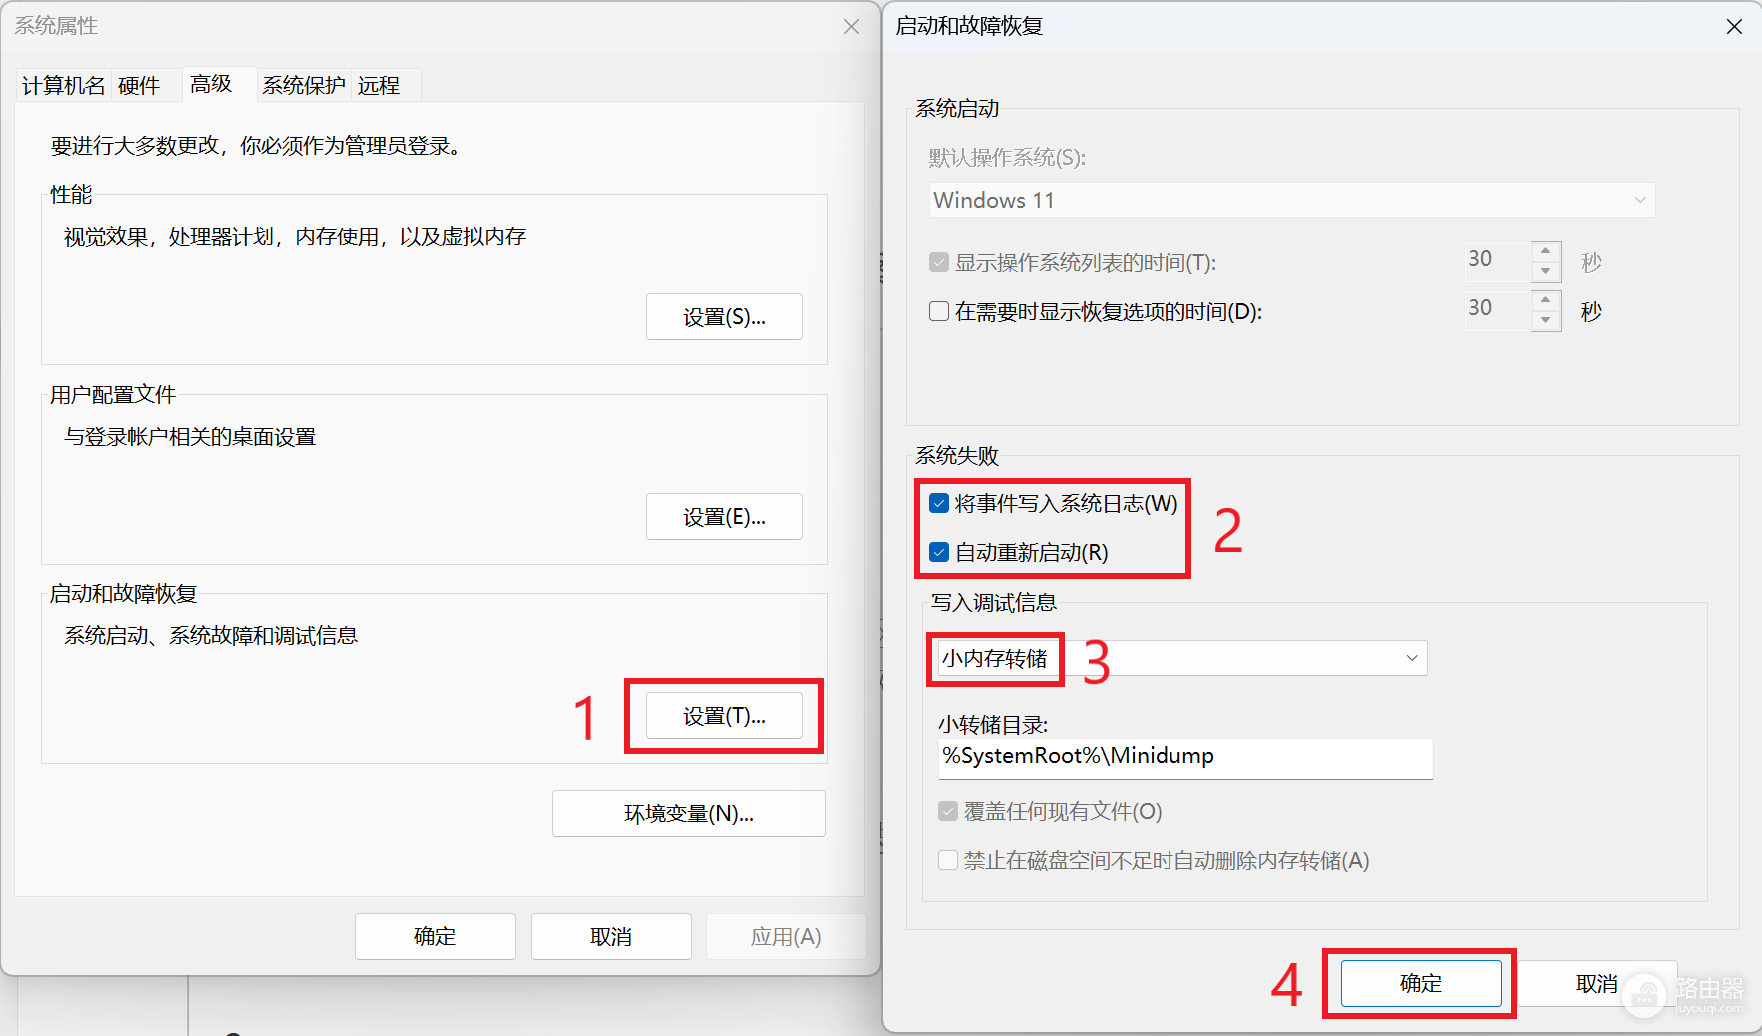The height and width of the screenshot is (1036, 1762).
Task: Click the 系统失败 group label
Action: click(x=957, y=456)
